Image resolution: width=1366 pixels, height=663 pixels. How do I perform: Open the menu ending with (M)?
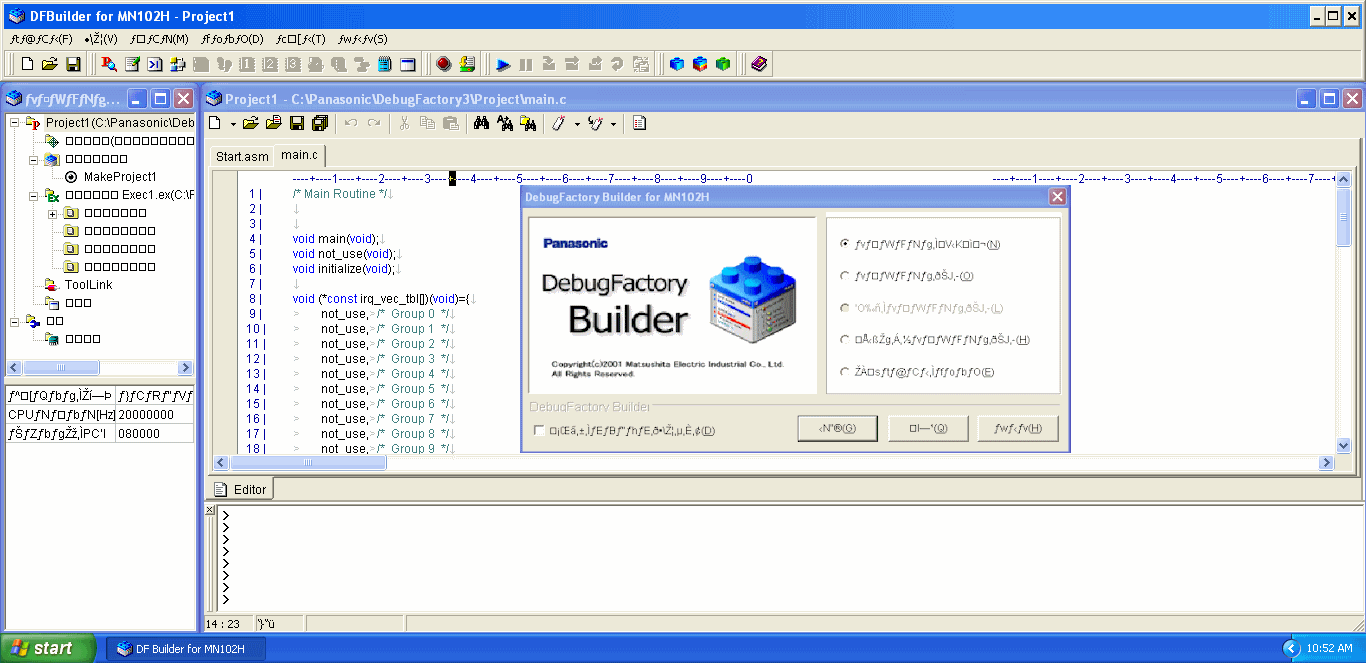coord(159,39)
